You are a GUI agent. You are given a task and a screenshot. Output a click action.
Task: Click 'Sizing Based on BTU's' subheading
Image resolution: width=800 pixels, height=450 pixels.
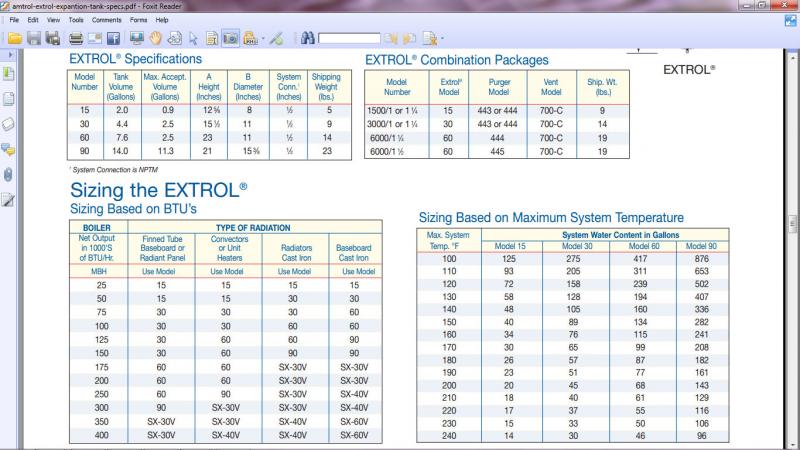(x=133, y=209)
